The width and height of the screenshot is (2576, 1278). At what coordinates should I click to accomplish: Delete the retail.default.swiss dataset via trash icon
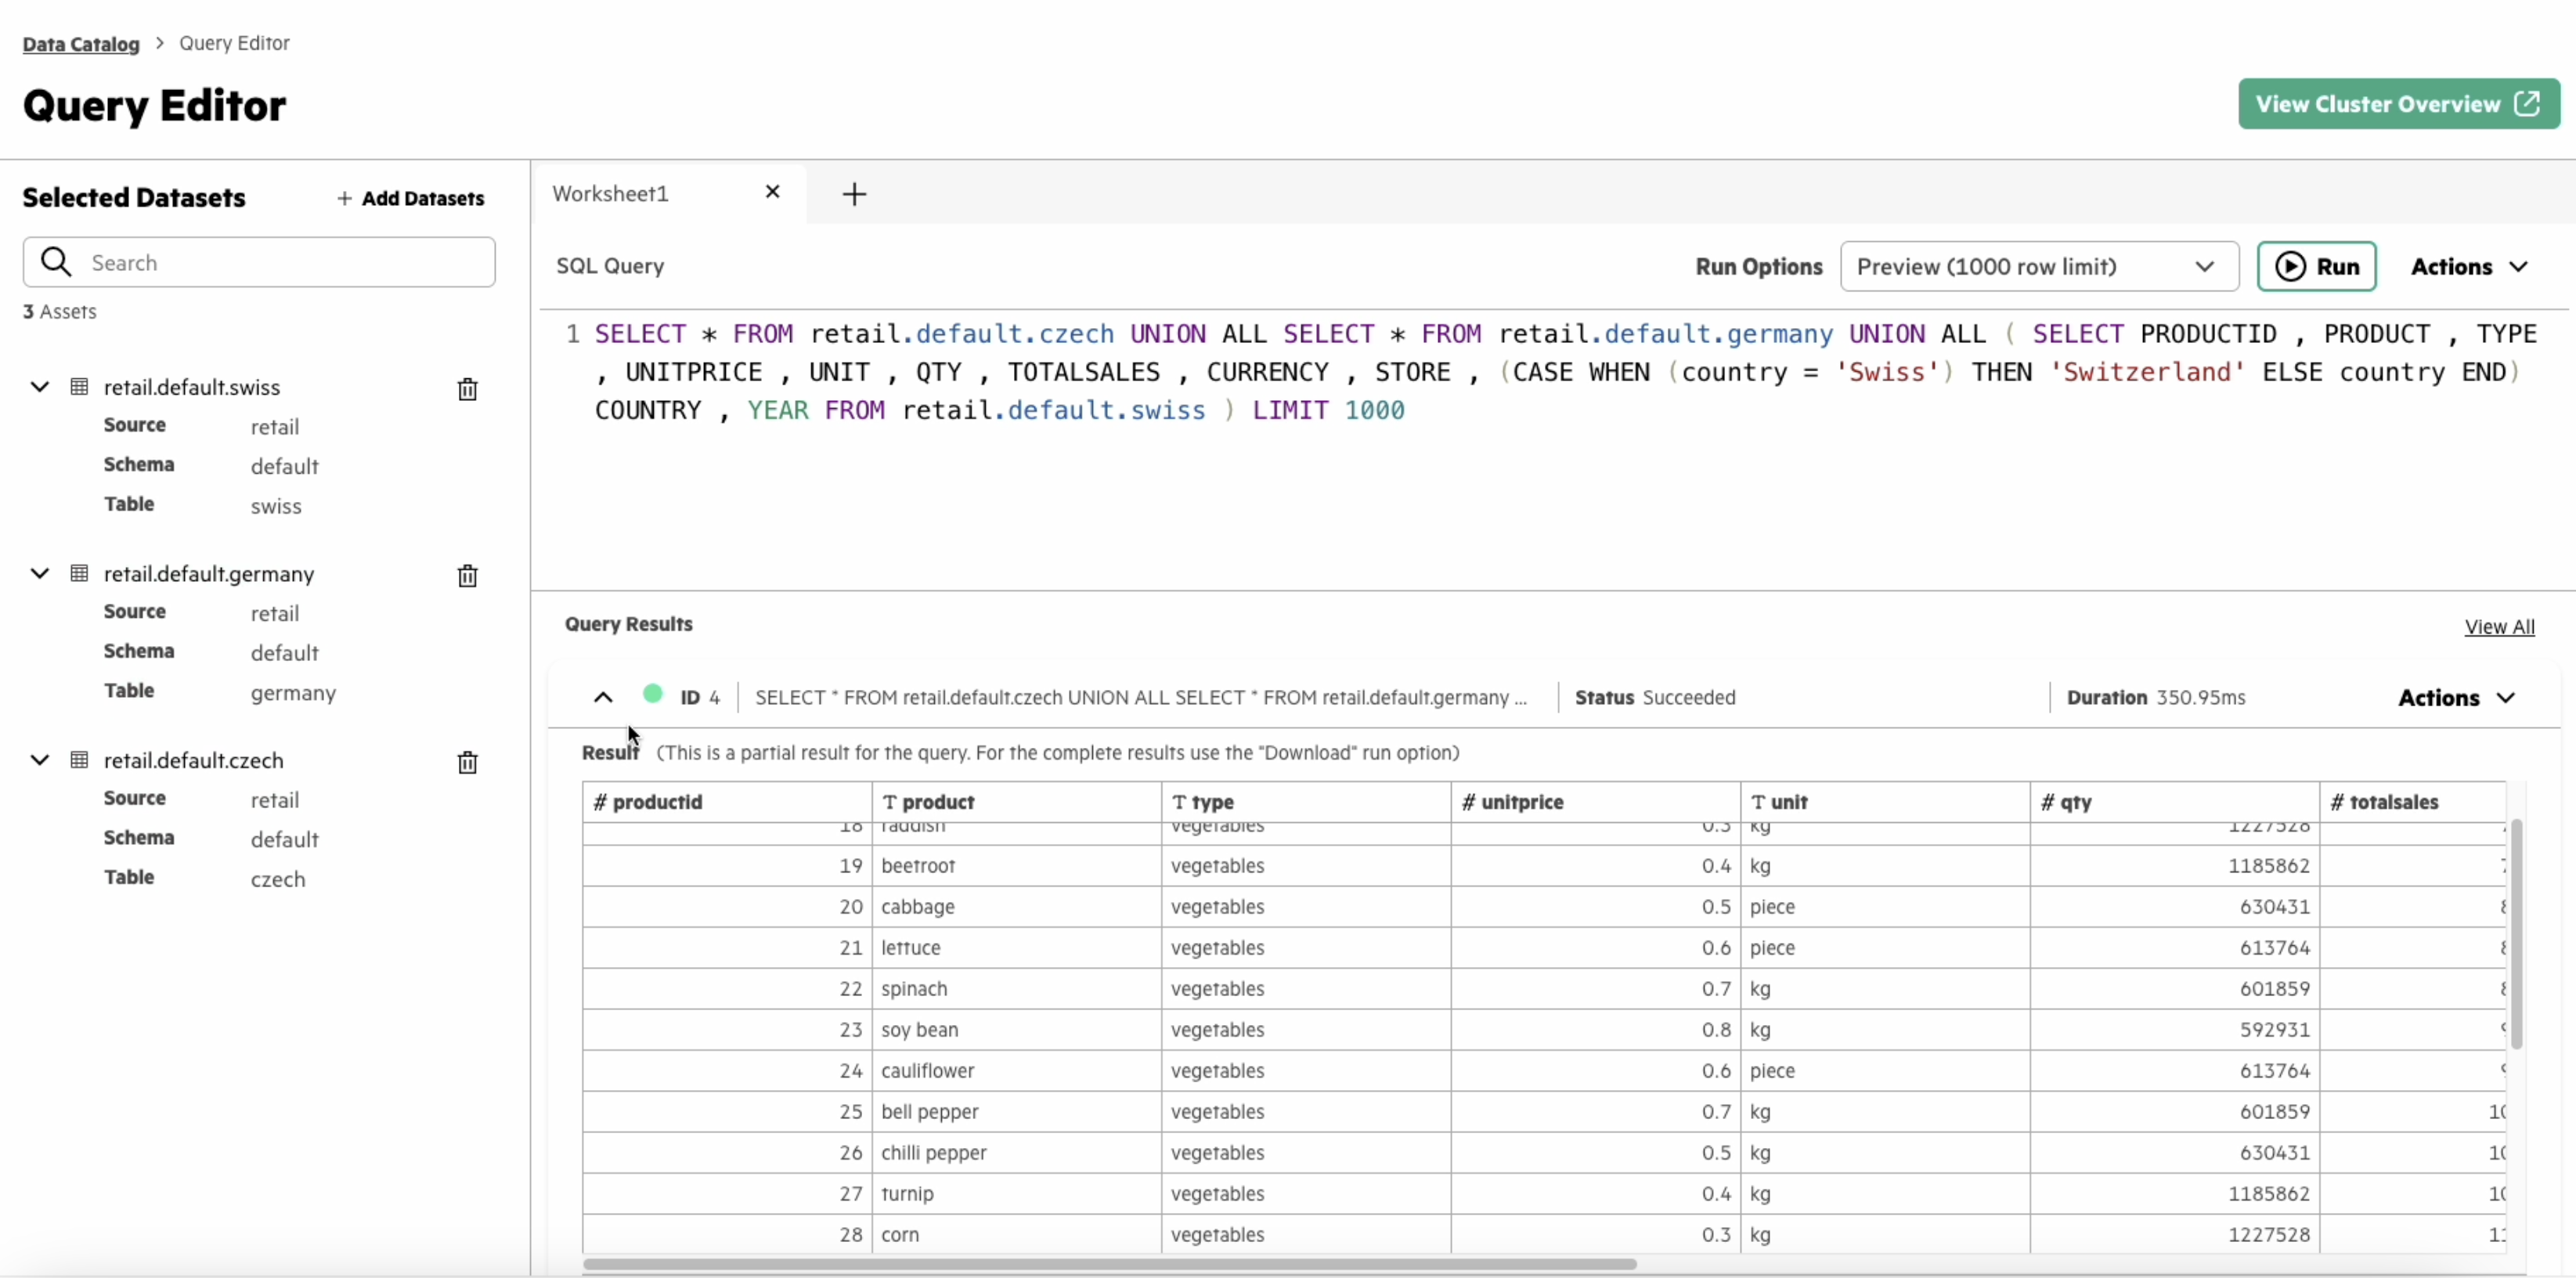[x=467, y=389]
